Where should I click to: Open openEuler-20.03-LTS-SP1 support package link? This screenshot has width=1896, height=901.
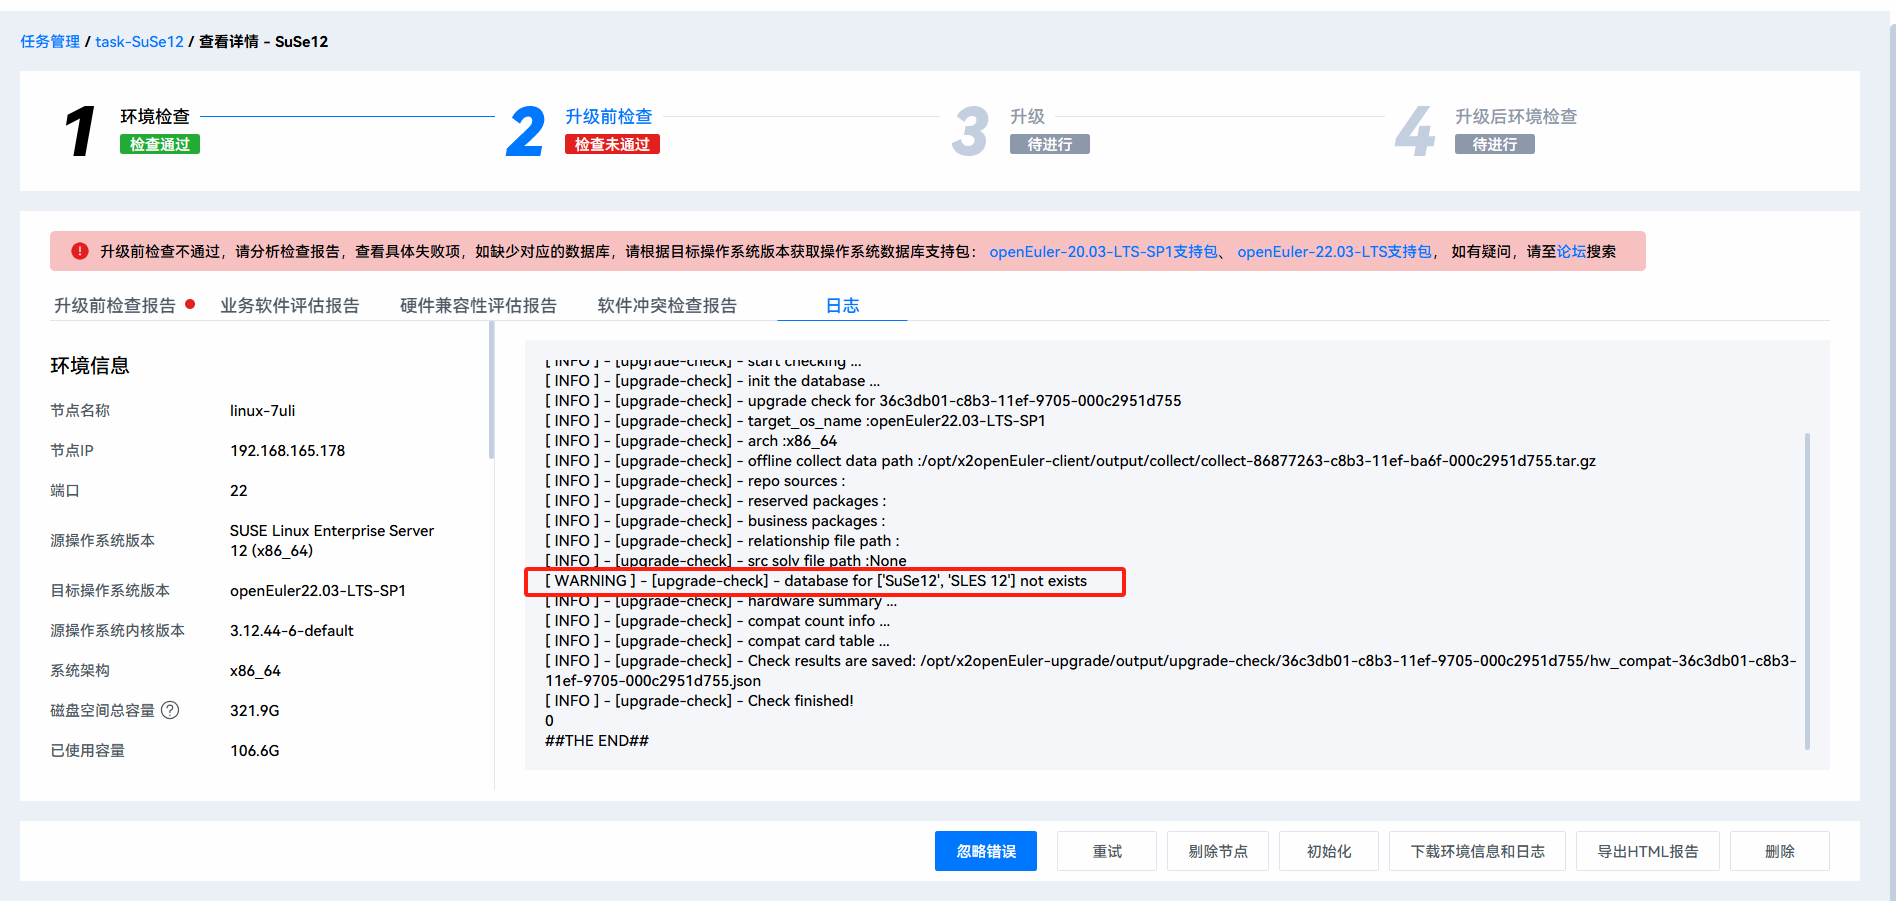(x=1103, y=252)
